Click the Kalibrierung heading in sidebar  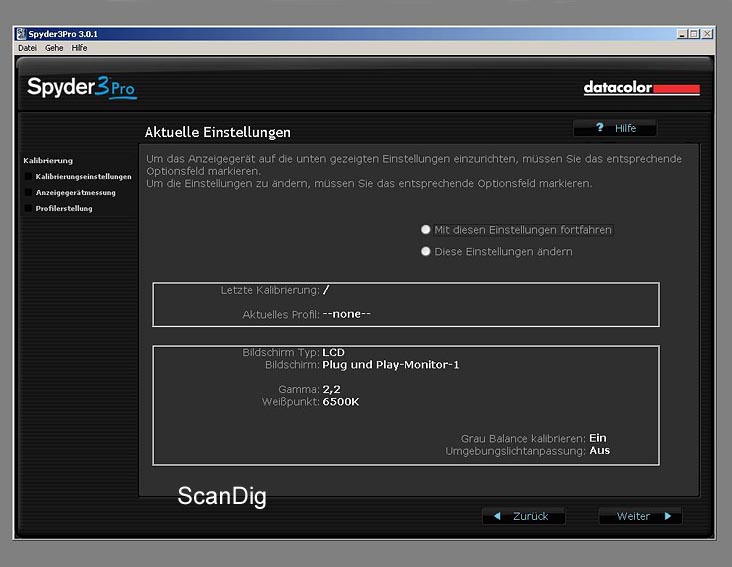pyautogui.click(x=48, y=161)
